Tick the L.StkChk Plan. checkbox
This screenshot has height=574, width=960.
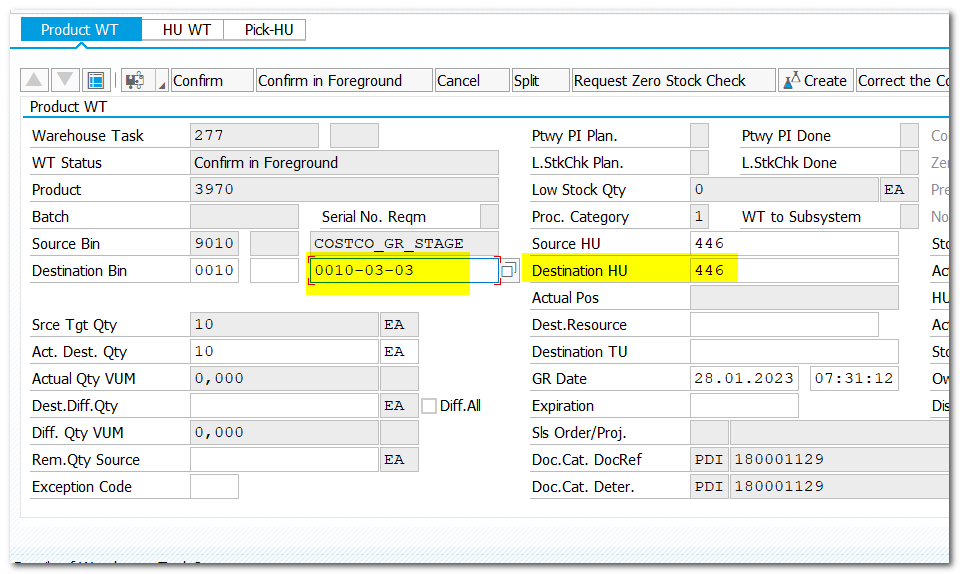700,163
